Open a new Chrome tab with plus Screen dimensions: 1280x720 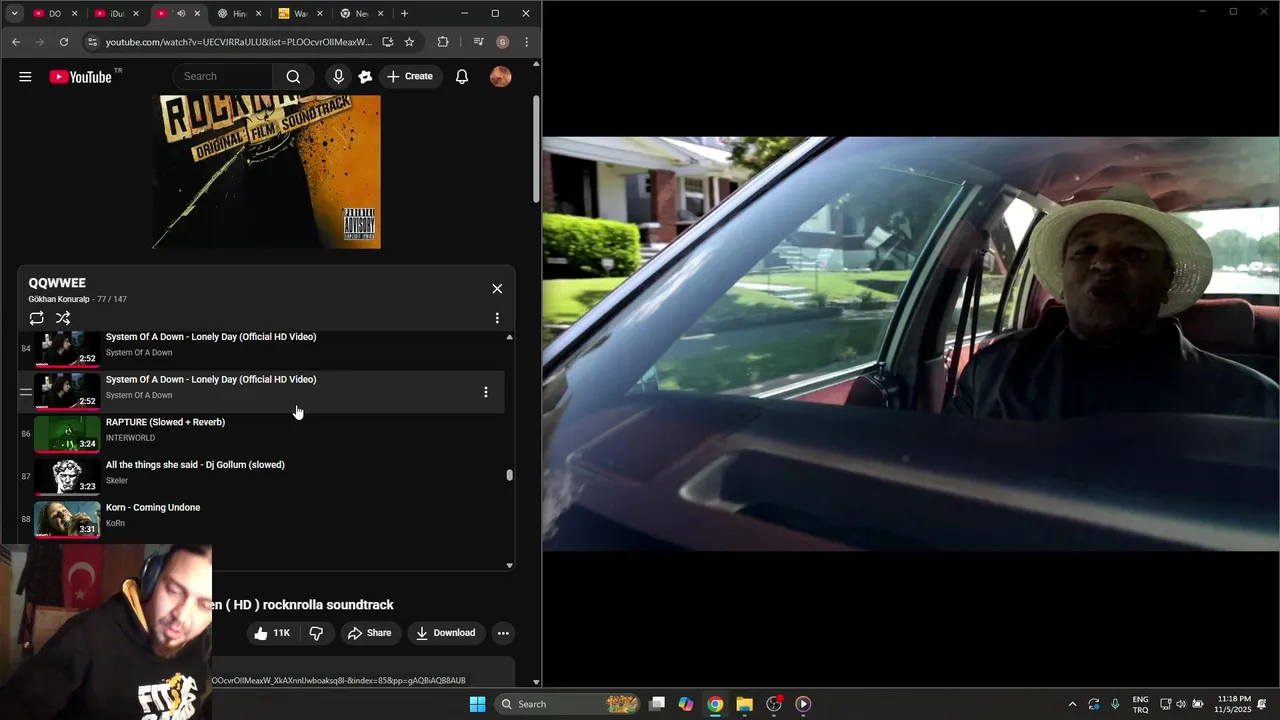coord(404,14)
